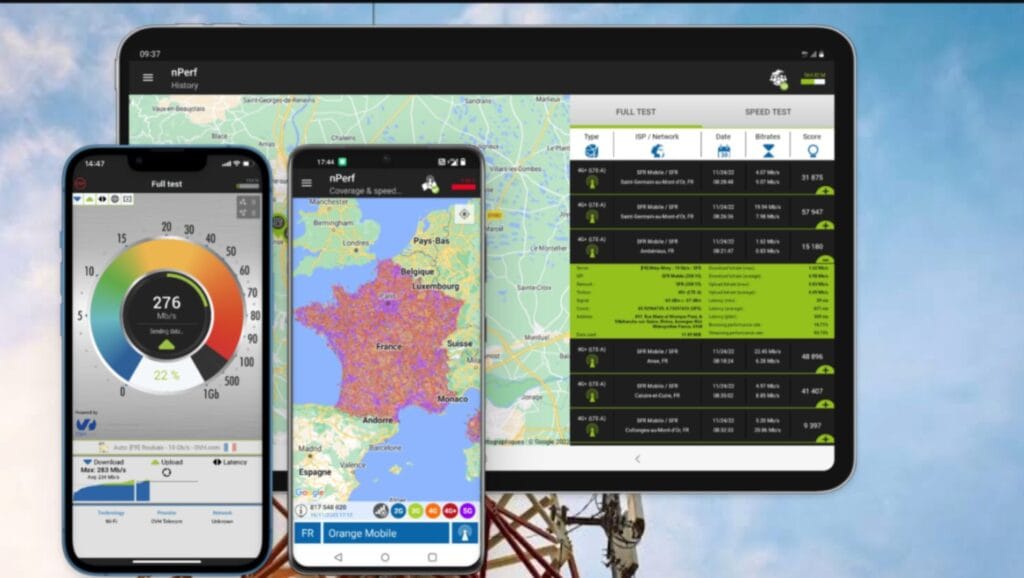Select the streaming icon in Full test toolbar
Image resolution: width=1024 pixels, height=578 pixels.
[x=127, y=199]
